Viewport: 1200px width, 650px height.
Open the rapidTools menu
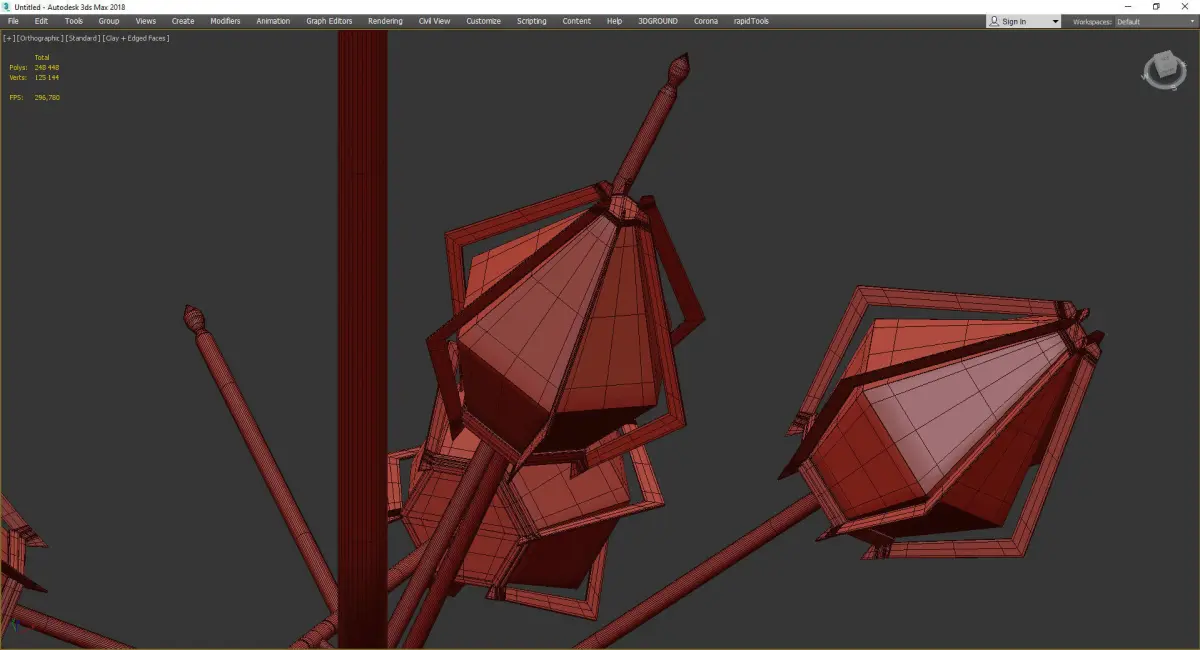750,21
